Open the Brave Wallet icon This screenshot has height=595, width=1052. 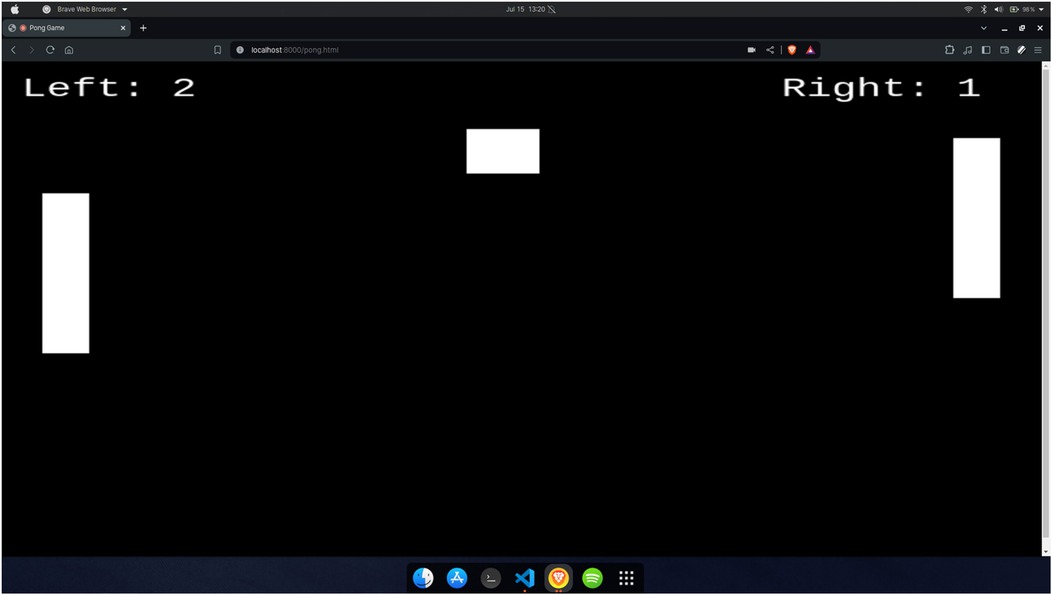click(1004, 50)
